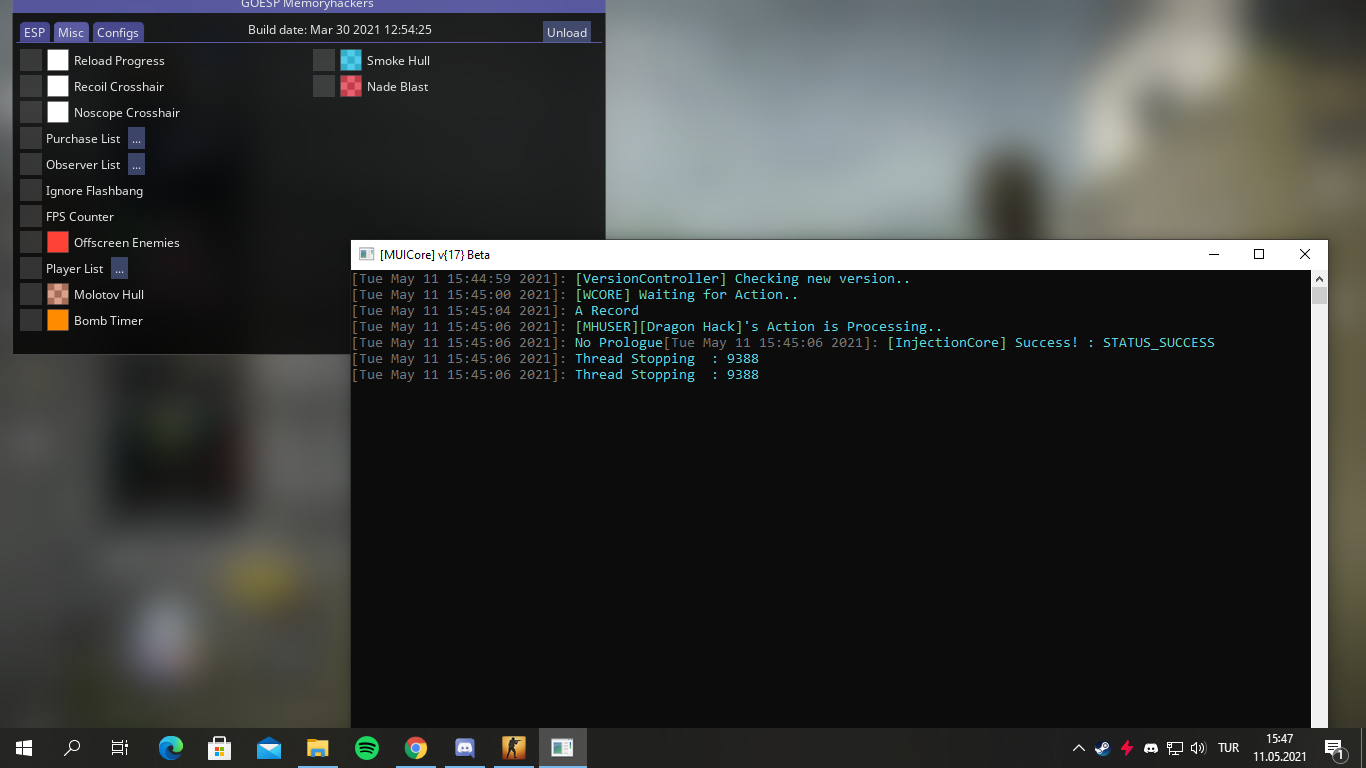Enable the Observer List checkbox
Viewport: 1366px width, 768px height.
31,164
